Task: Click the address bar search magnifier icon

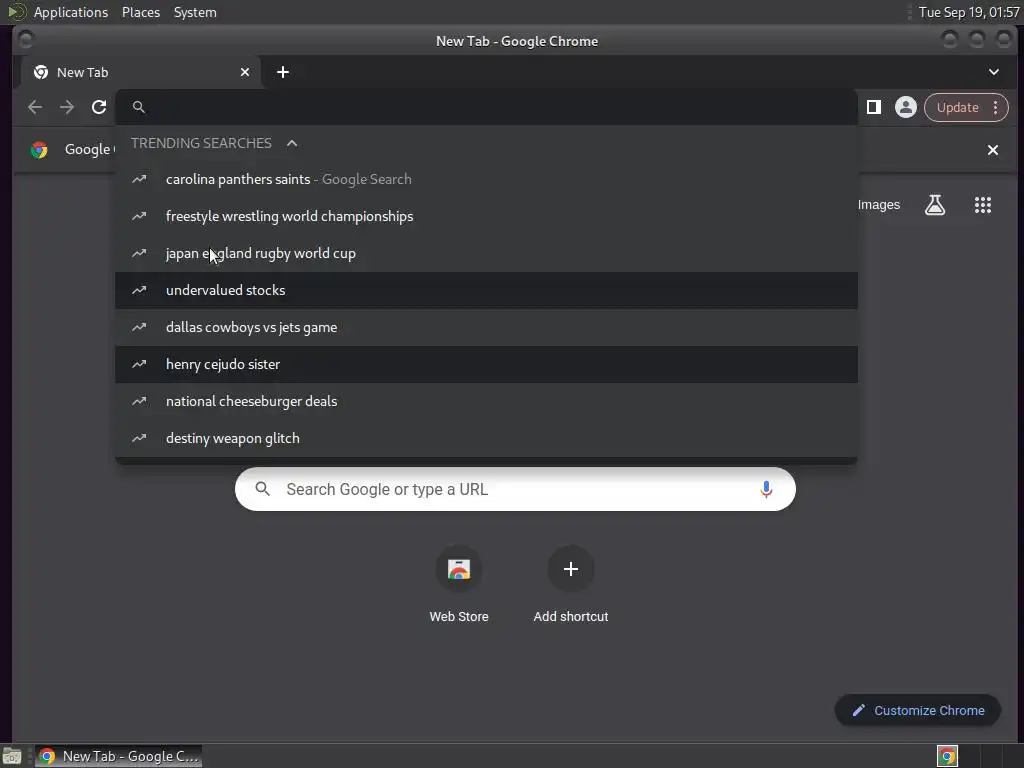Action: pos(138,107)
